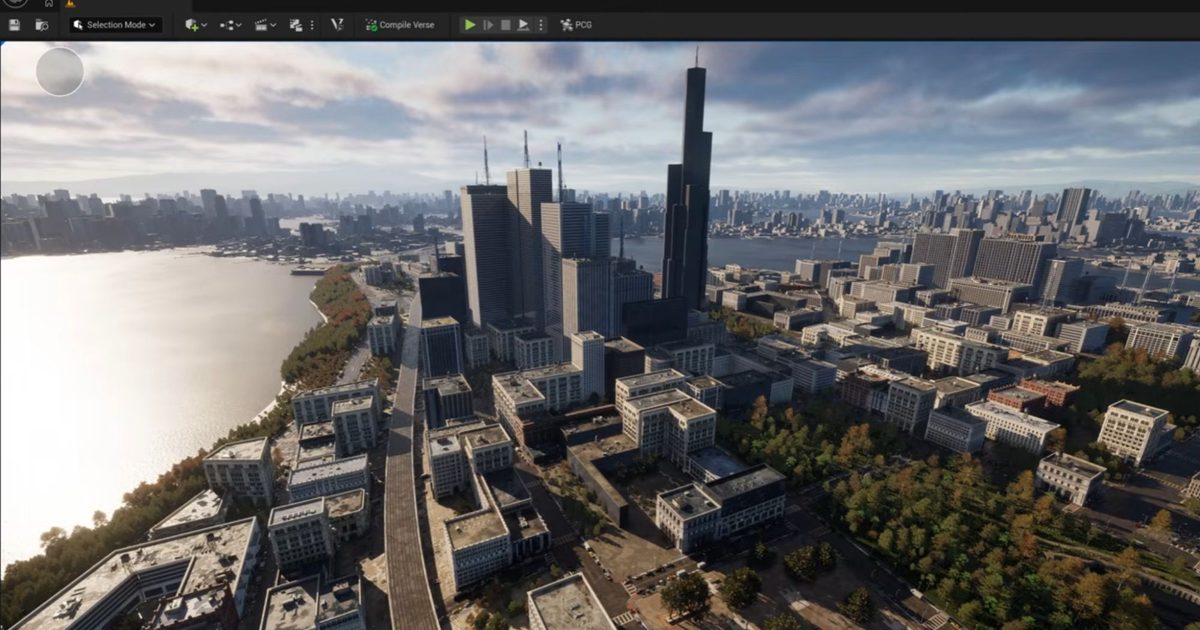Viewport: 1200px width, 630px height.
Task: Expand the cinematics dropdown arrow
Action: click(274, 25)
